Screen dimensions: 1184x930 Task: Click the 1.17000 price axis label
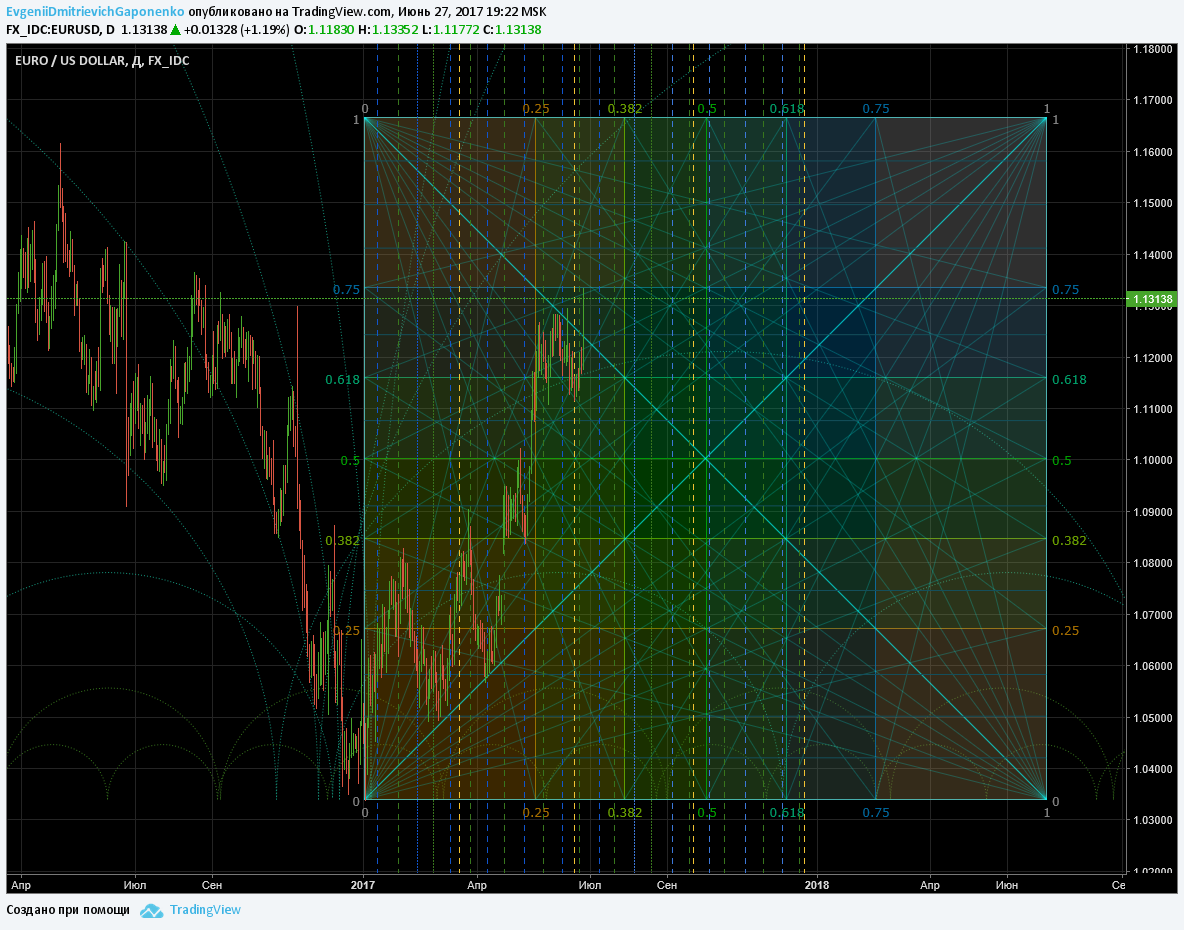click(x=1152, y=100)
